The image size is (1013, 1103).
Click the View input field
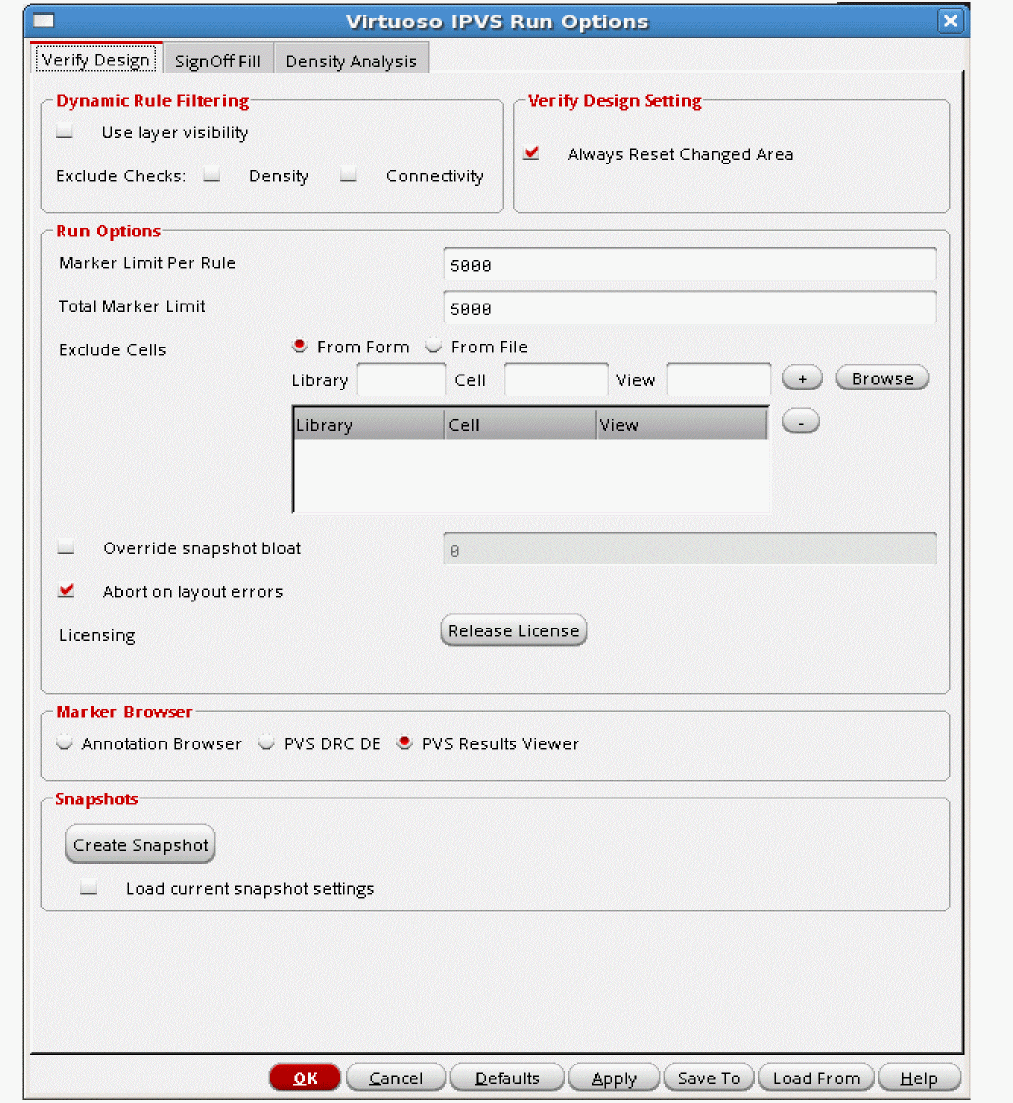(718, 380)
